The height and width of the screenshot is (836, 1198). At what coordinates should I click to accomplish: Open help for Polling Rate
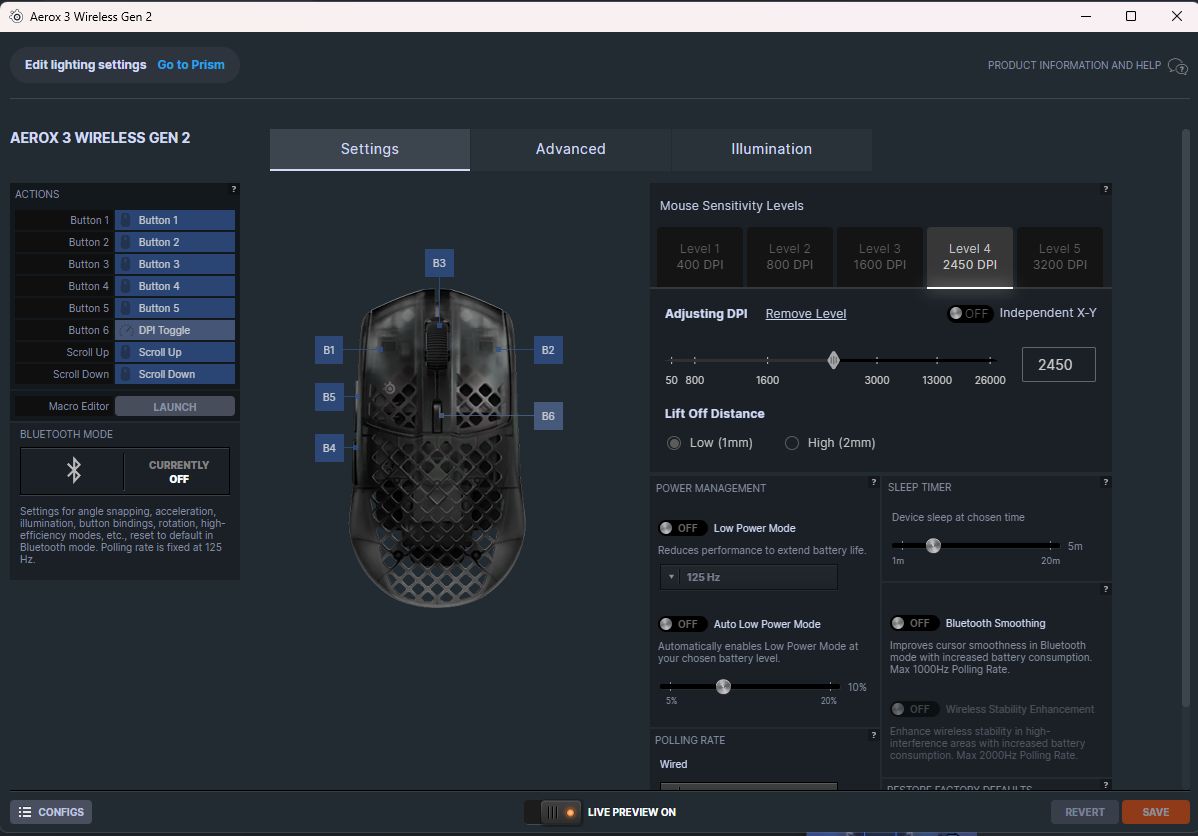click(x=873, y=735)
